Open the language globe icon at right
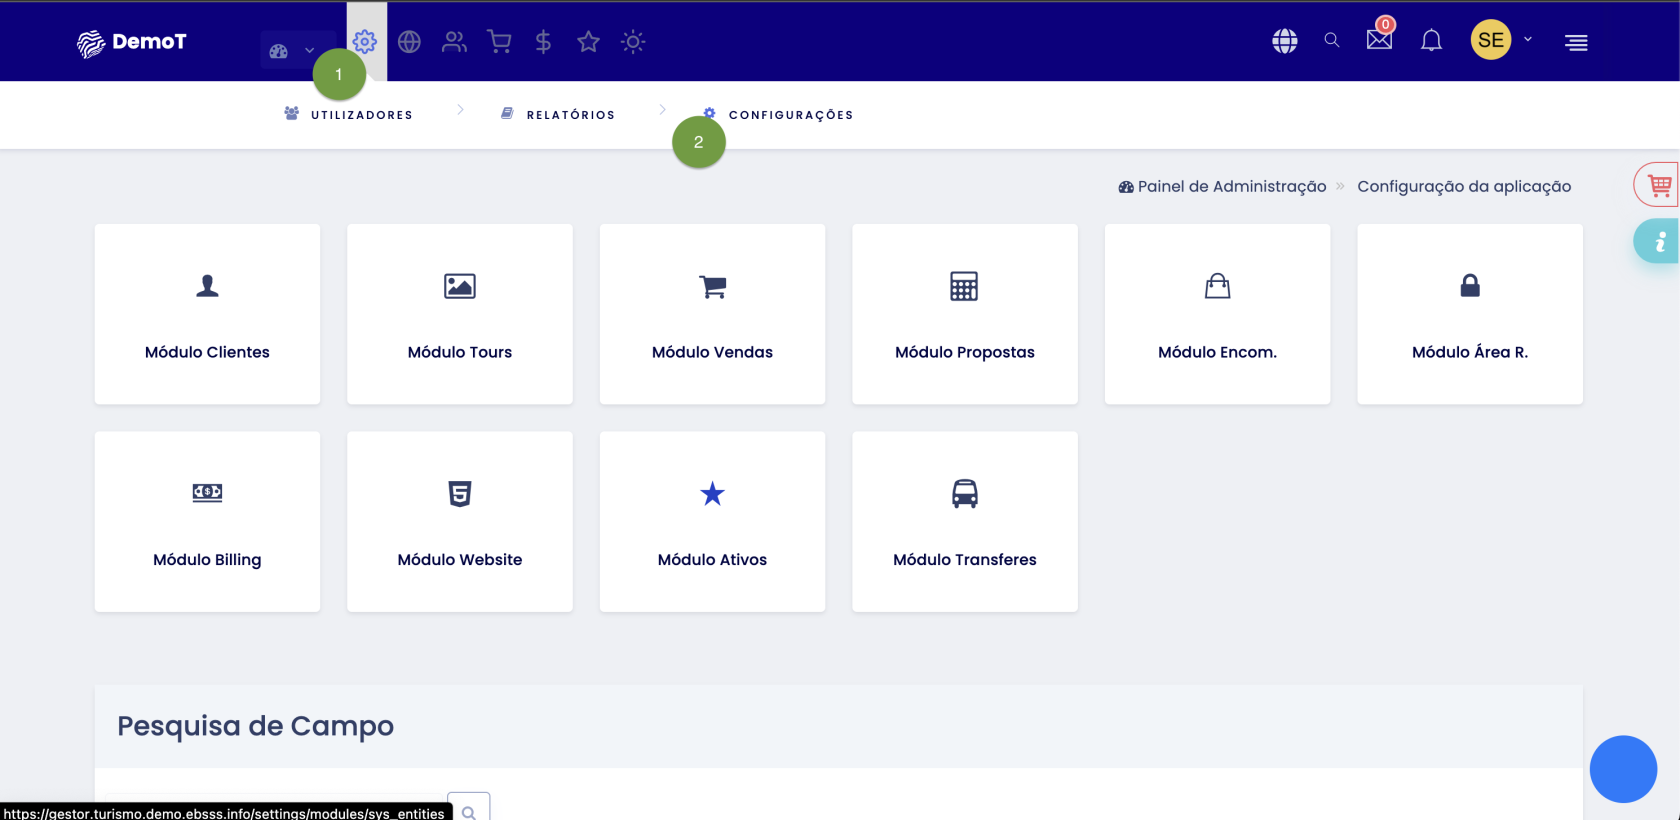The image size is (1680, 820). (1285, 41)
